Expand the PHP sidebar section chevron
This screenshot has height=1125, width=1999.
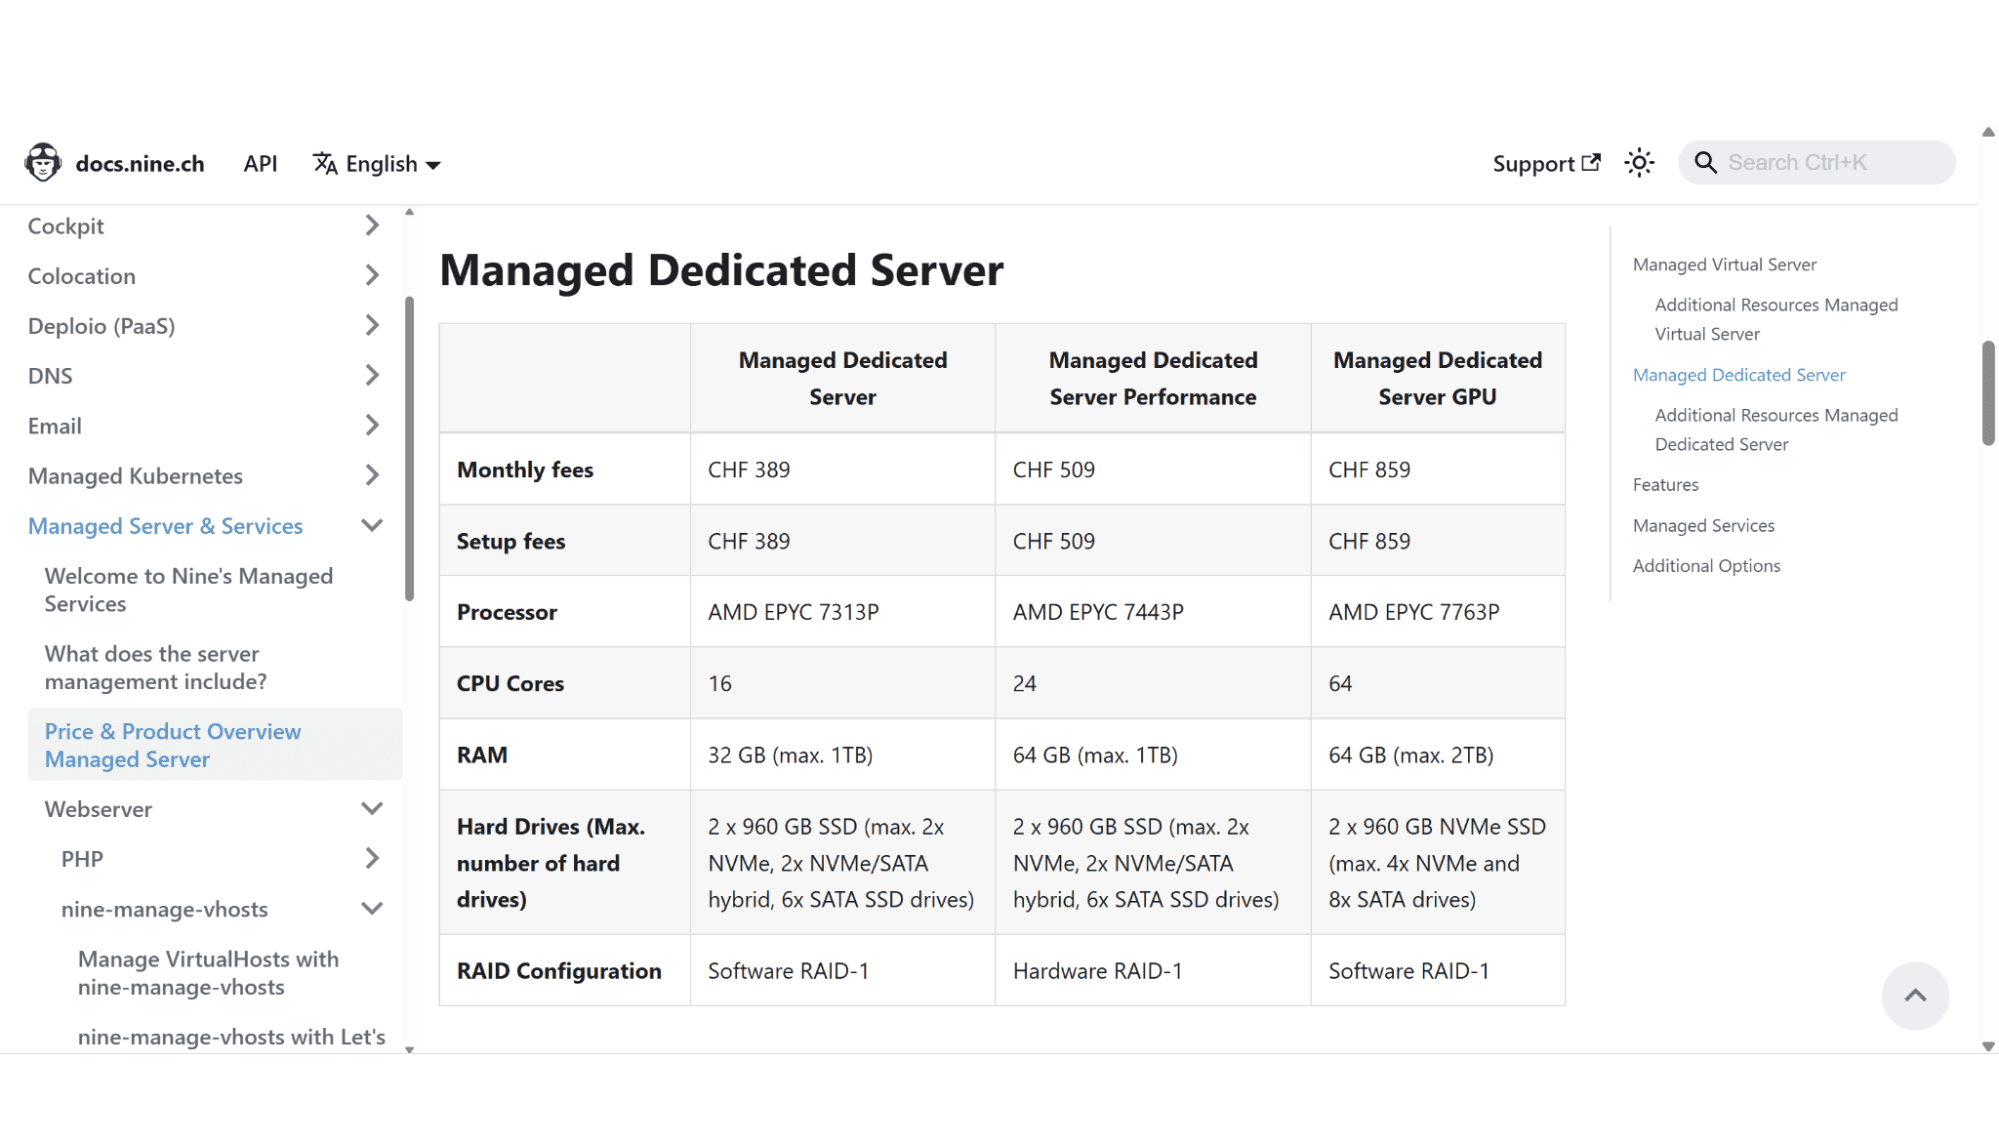372,858
